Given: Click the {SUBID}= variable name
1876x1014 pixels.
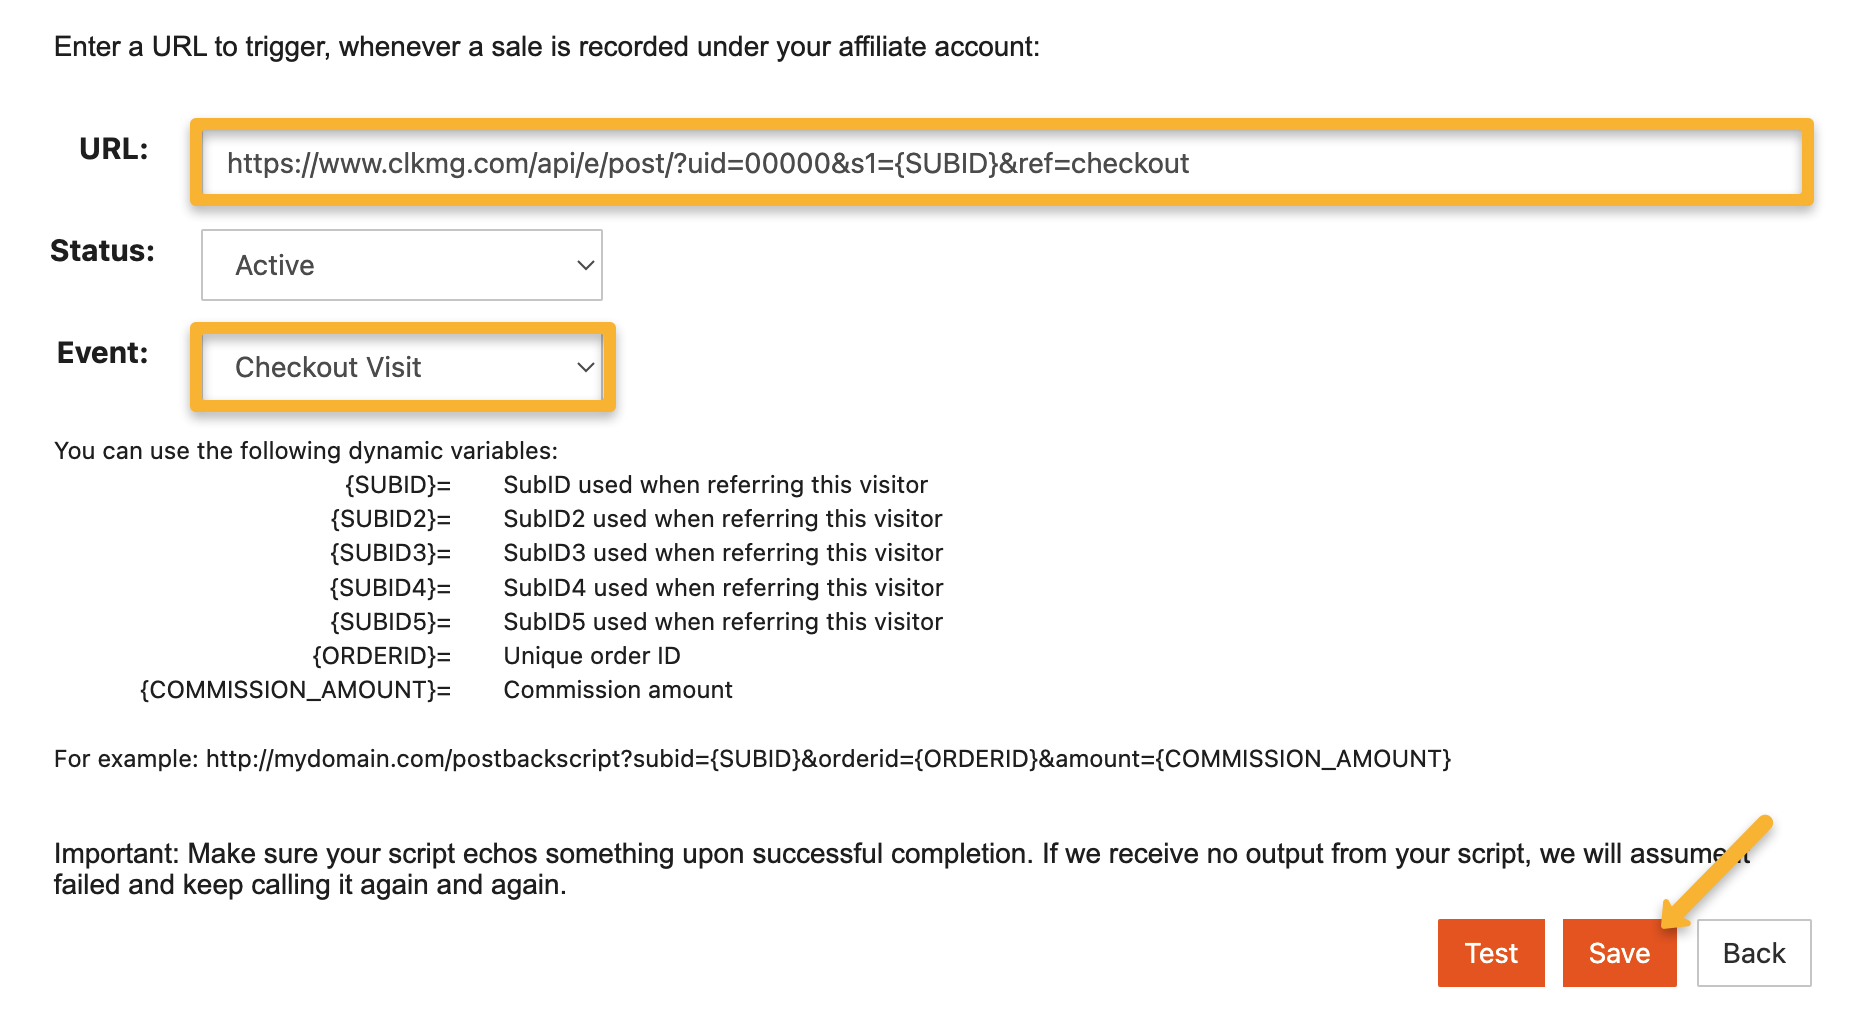Looking at the screenshot, I should coord(397,485).
